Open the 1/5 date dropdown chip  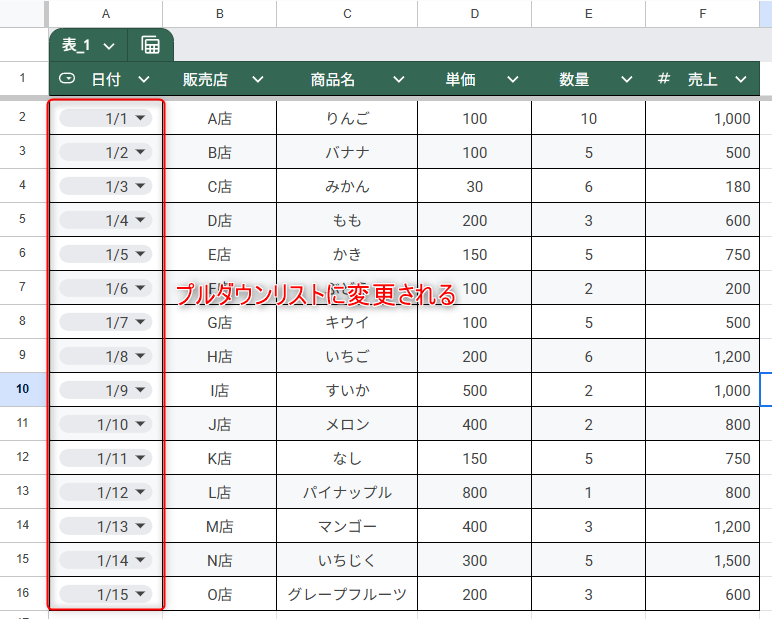(141, 254)
